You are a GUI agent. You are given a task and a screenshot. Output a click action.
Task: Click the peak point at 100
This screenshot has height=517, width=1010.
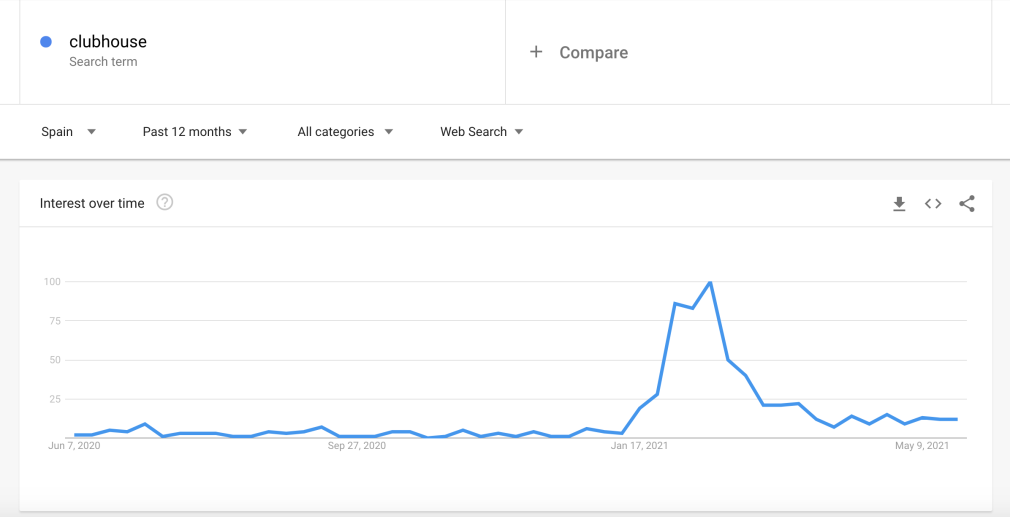(x=710, y=282)
